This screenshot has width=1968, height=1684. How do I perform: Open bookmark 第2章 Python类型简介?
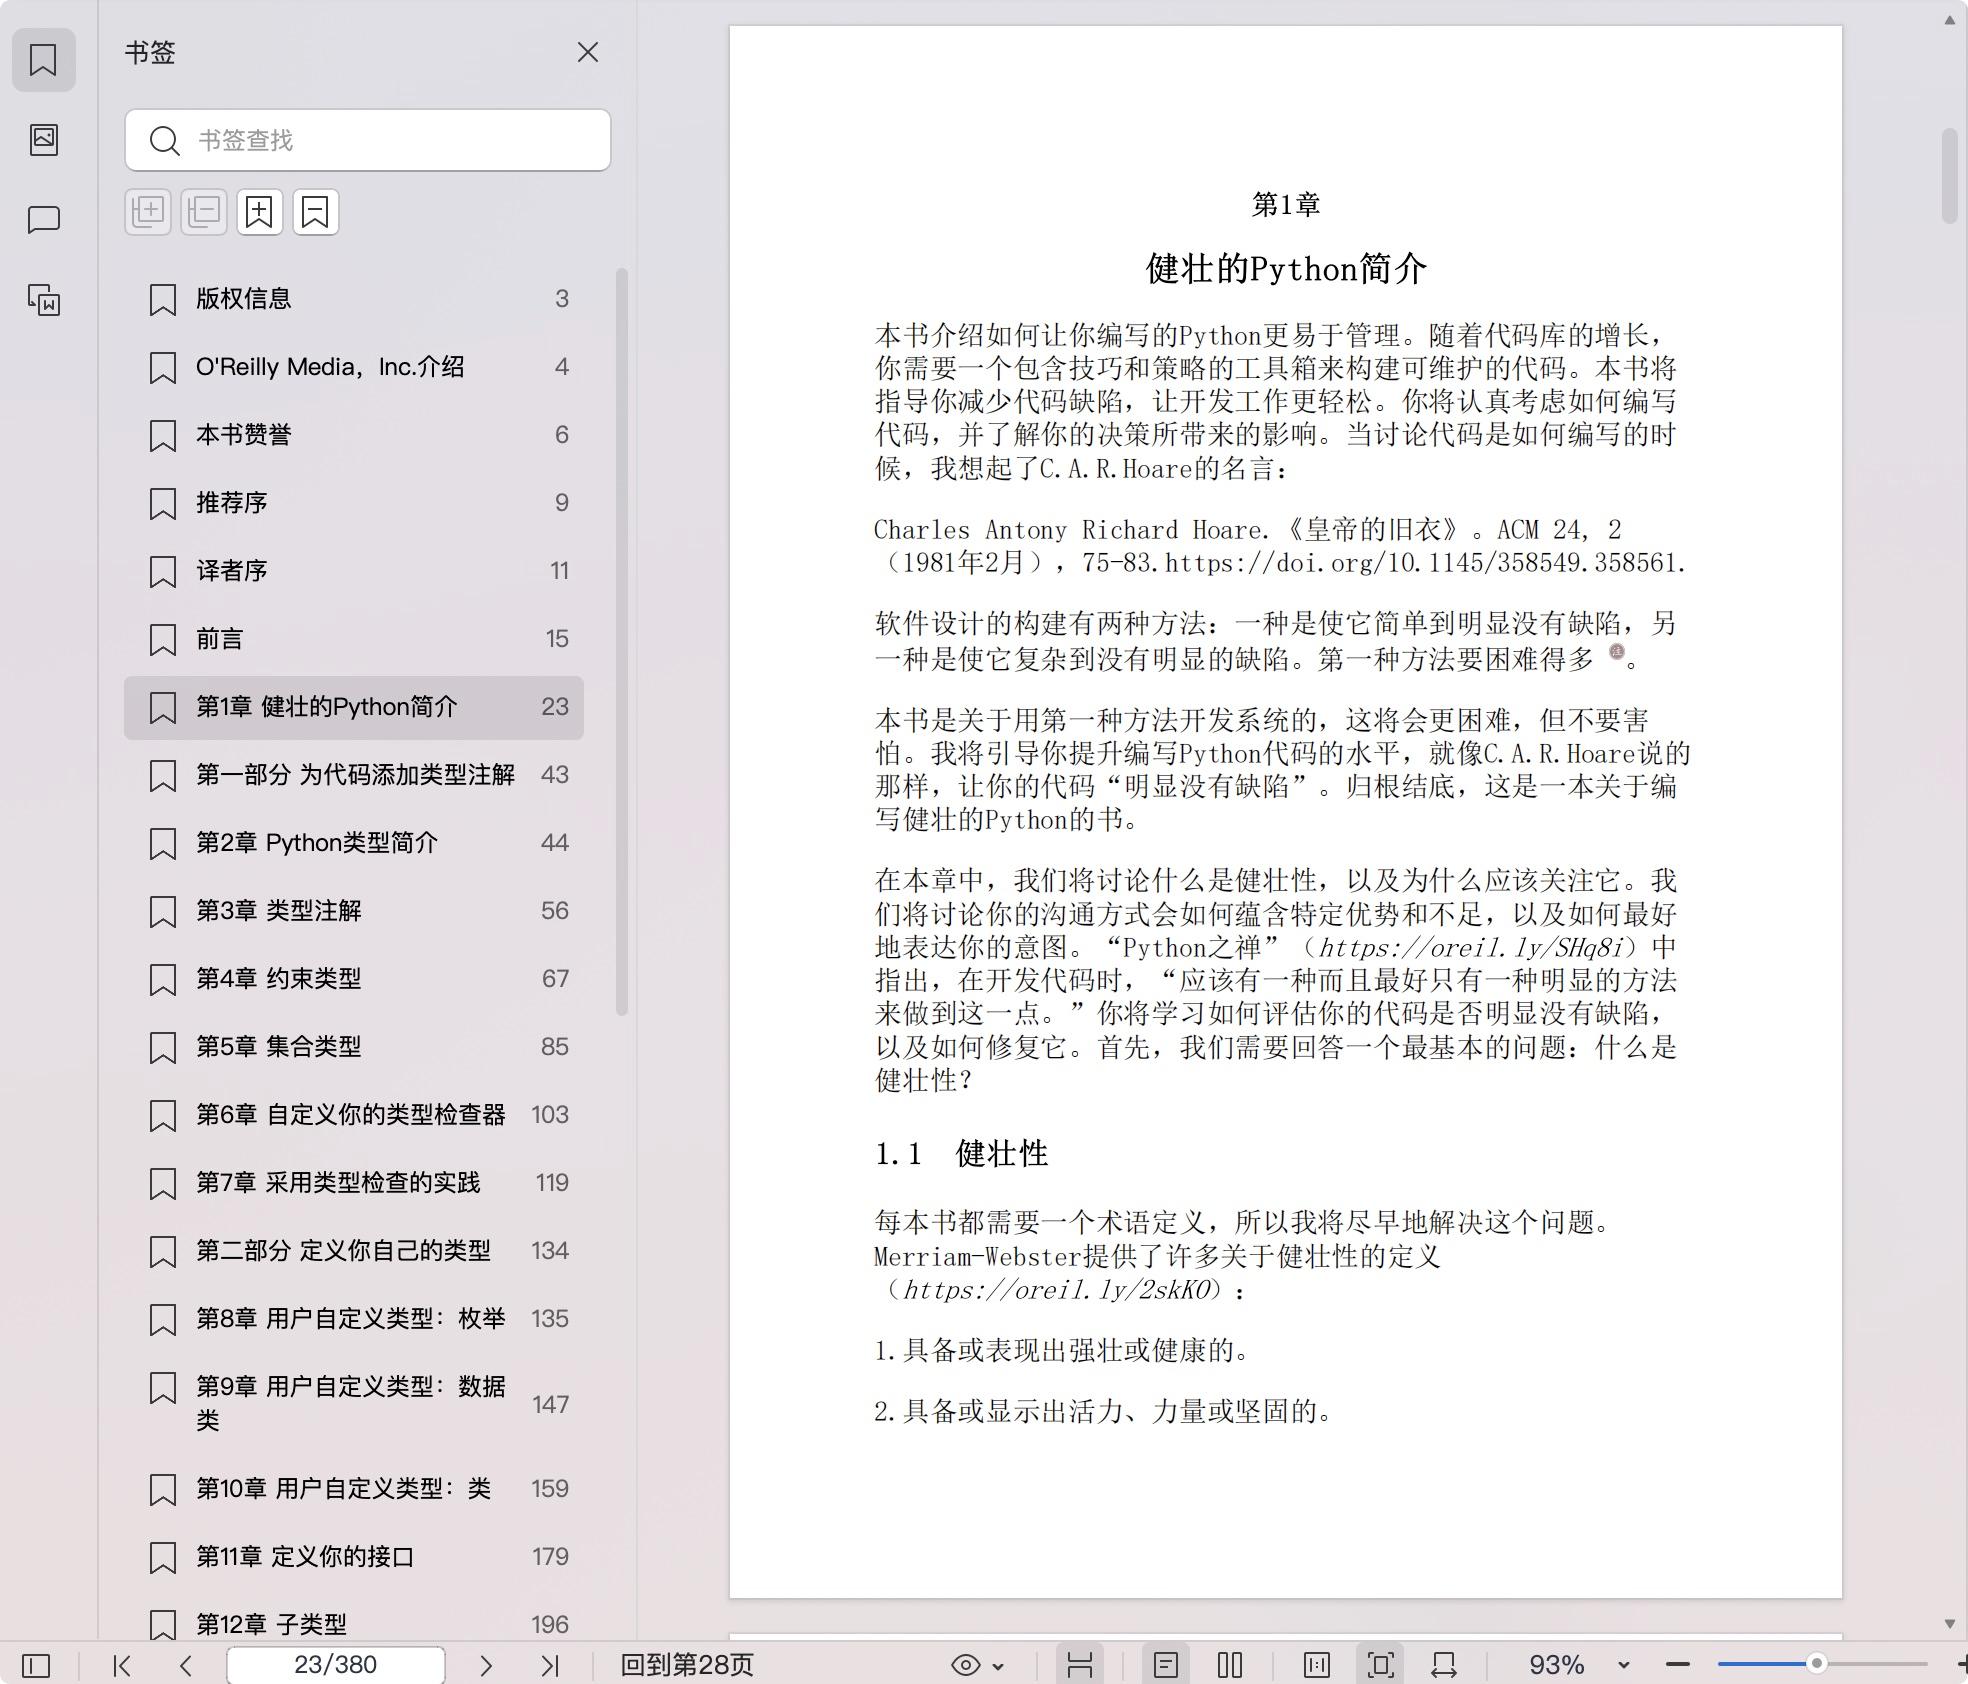354,842
